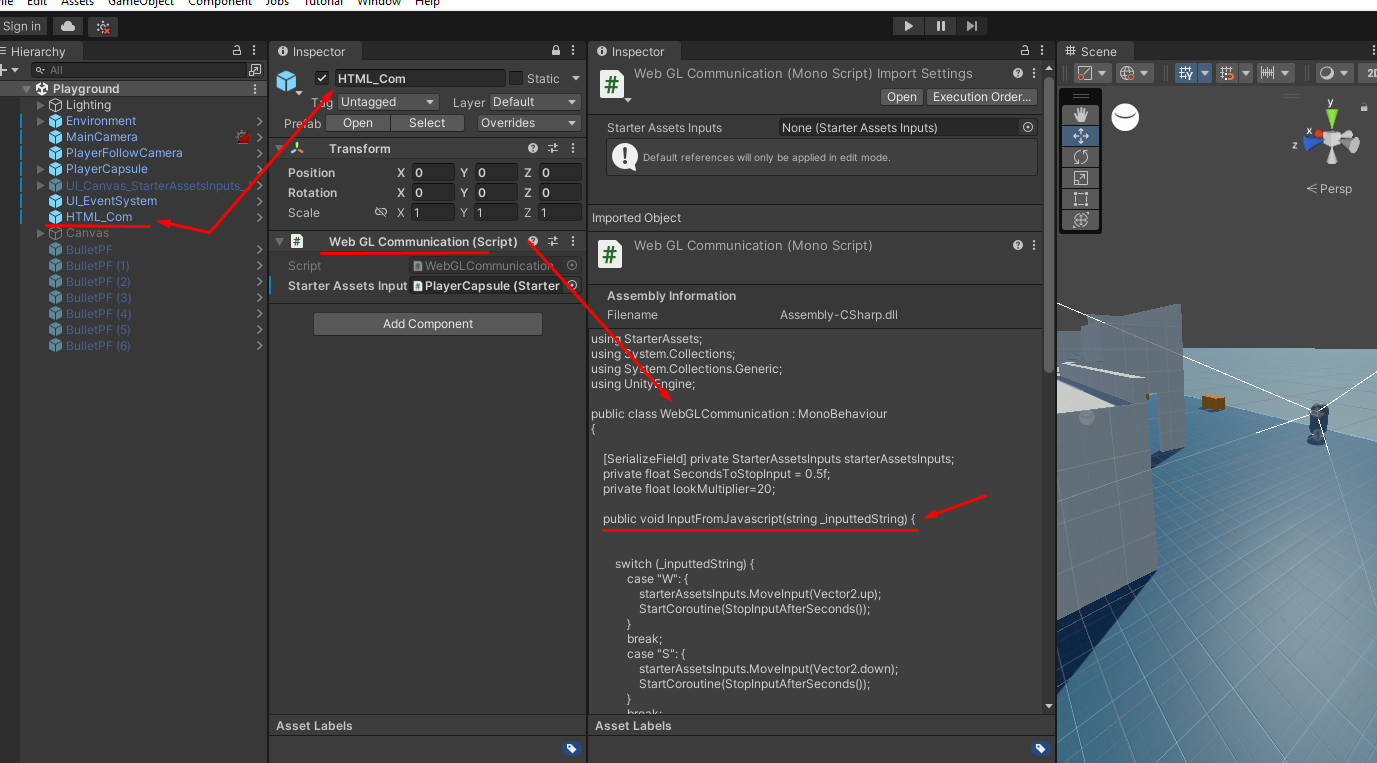Click Pause button

[x=940, y=26]
